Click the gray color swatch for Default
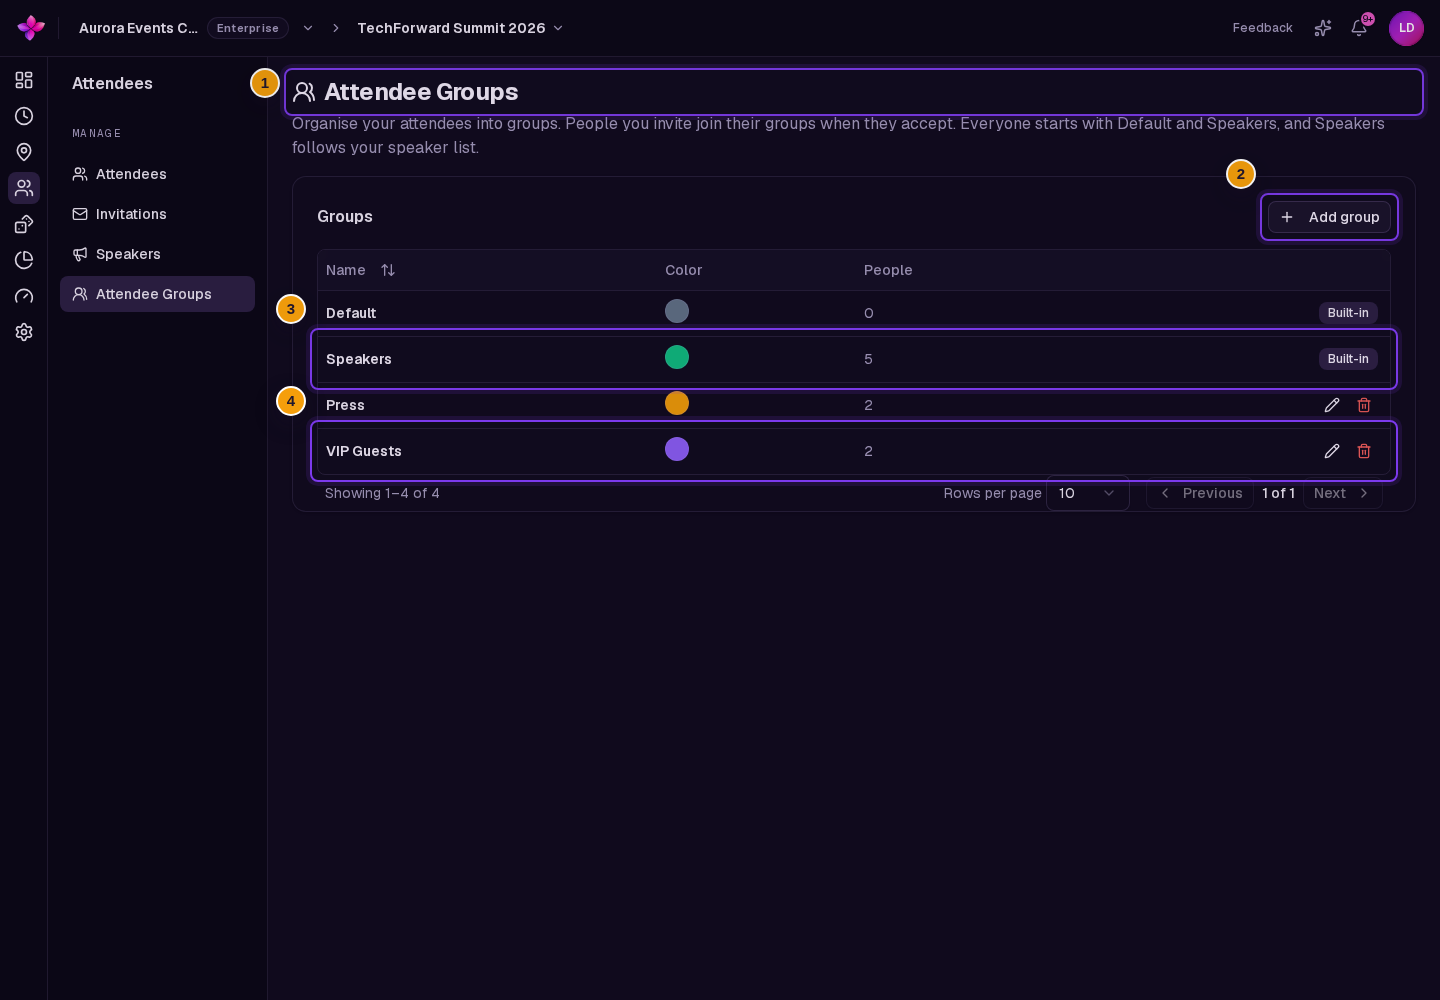Image resolution: width=1440 pixels, height=1000 pixels. (677, 311)
